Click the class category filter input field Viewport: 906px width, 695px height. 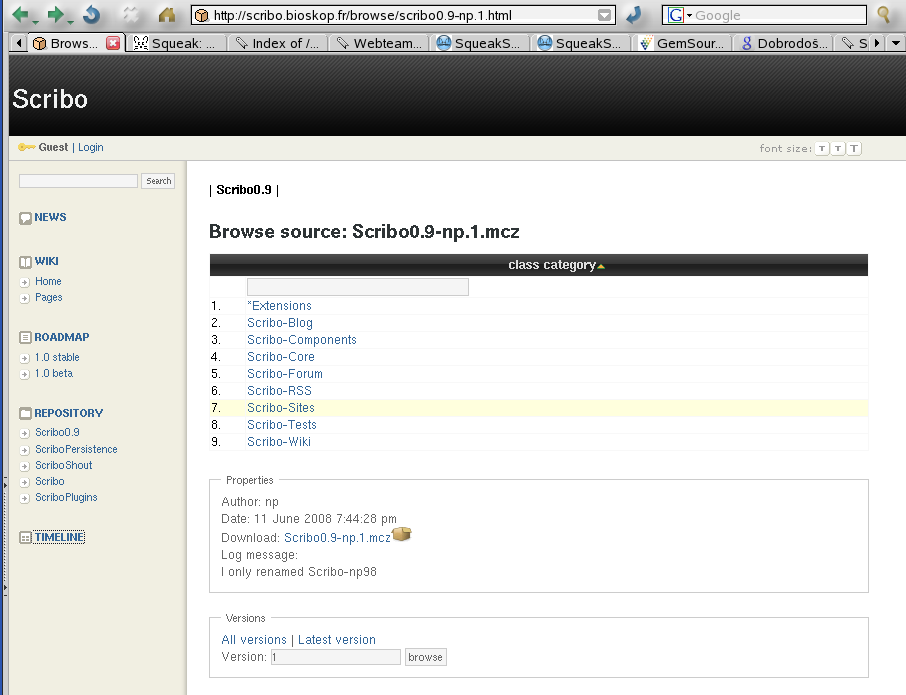pos(358,287)
